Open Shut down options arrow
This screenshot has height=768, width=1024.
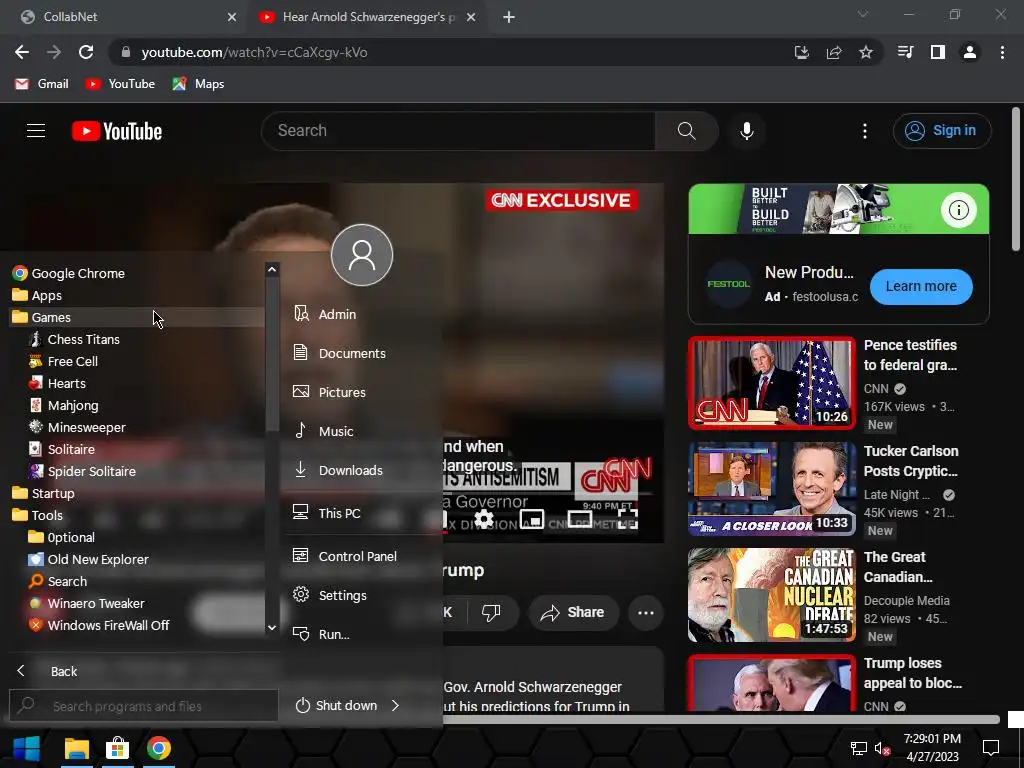tap(395, 705)
